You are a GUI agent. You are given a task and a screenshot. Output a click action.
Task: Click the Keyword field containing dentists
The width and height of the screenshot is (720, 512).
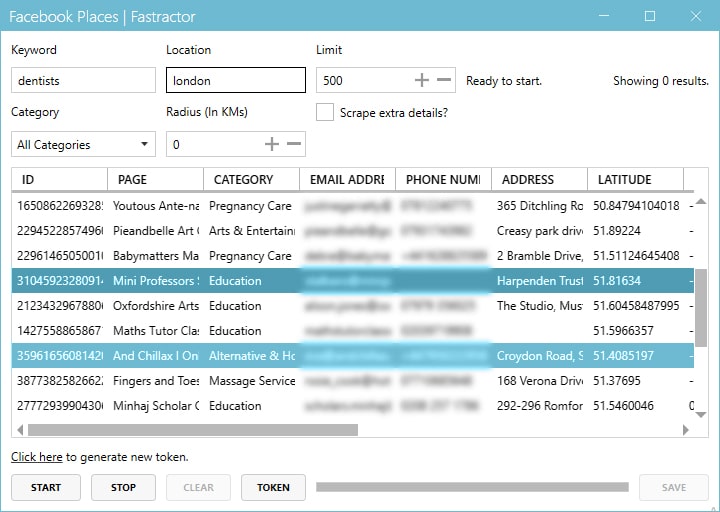(84, 80)
